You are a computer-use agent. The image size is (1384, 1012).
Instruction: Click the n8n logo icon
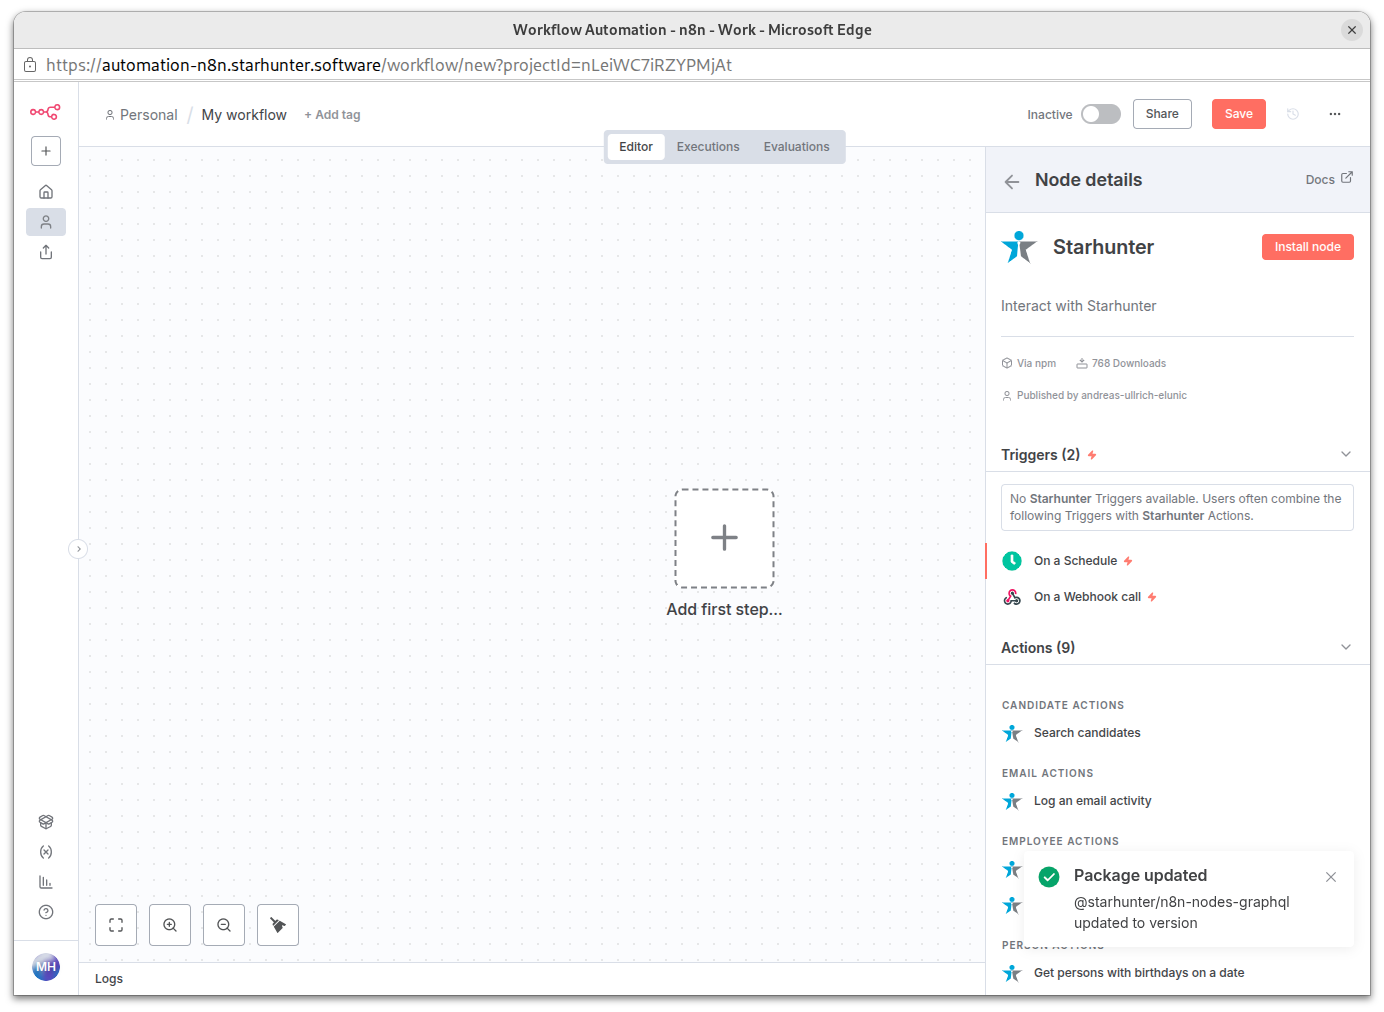pos(45,112)
